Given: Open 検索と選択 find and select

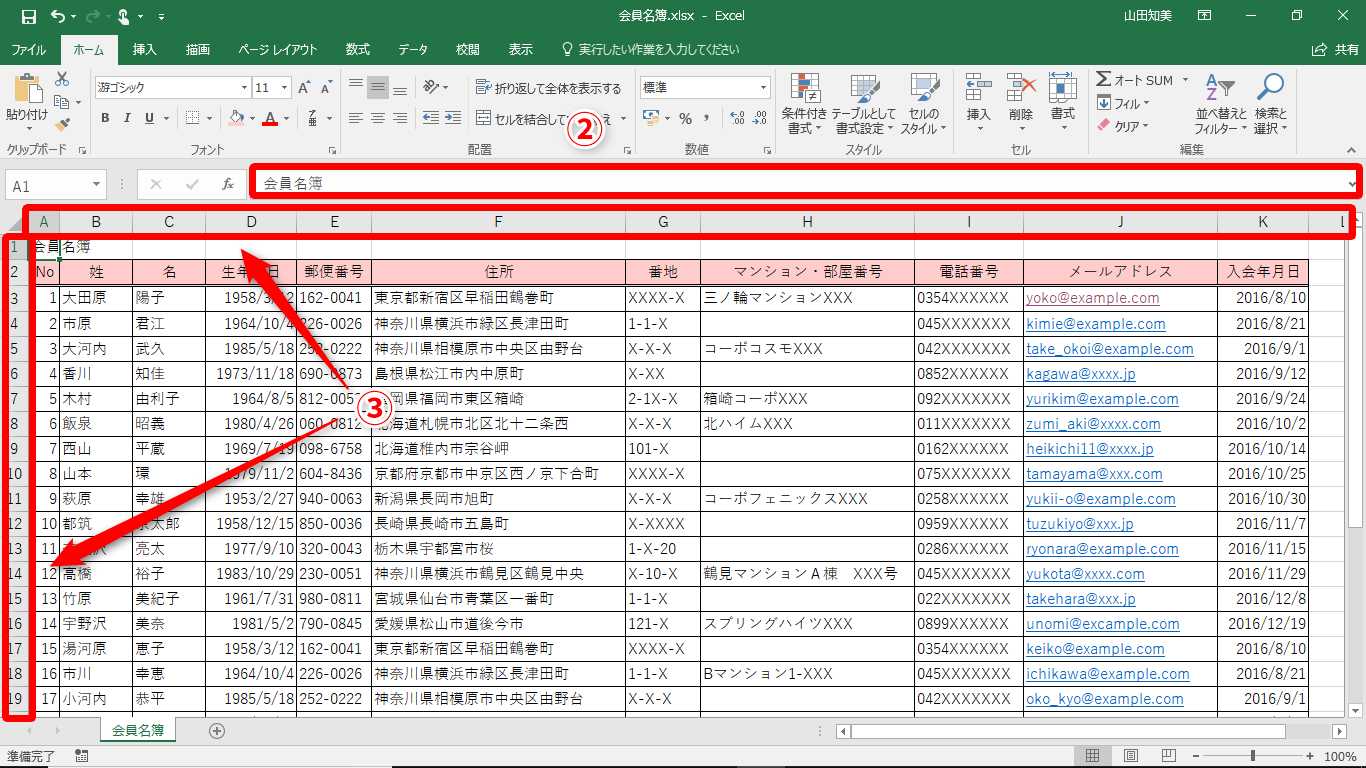Looking at the screenshot, I should tap(1270, 104).
